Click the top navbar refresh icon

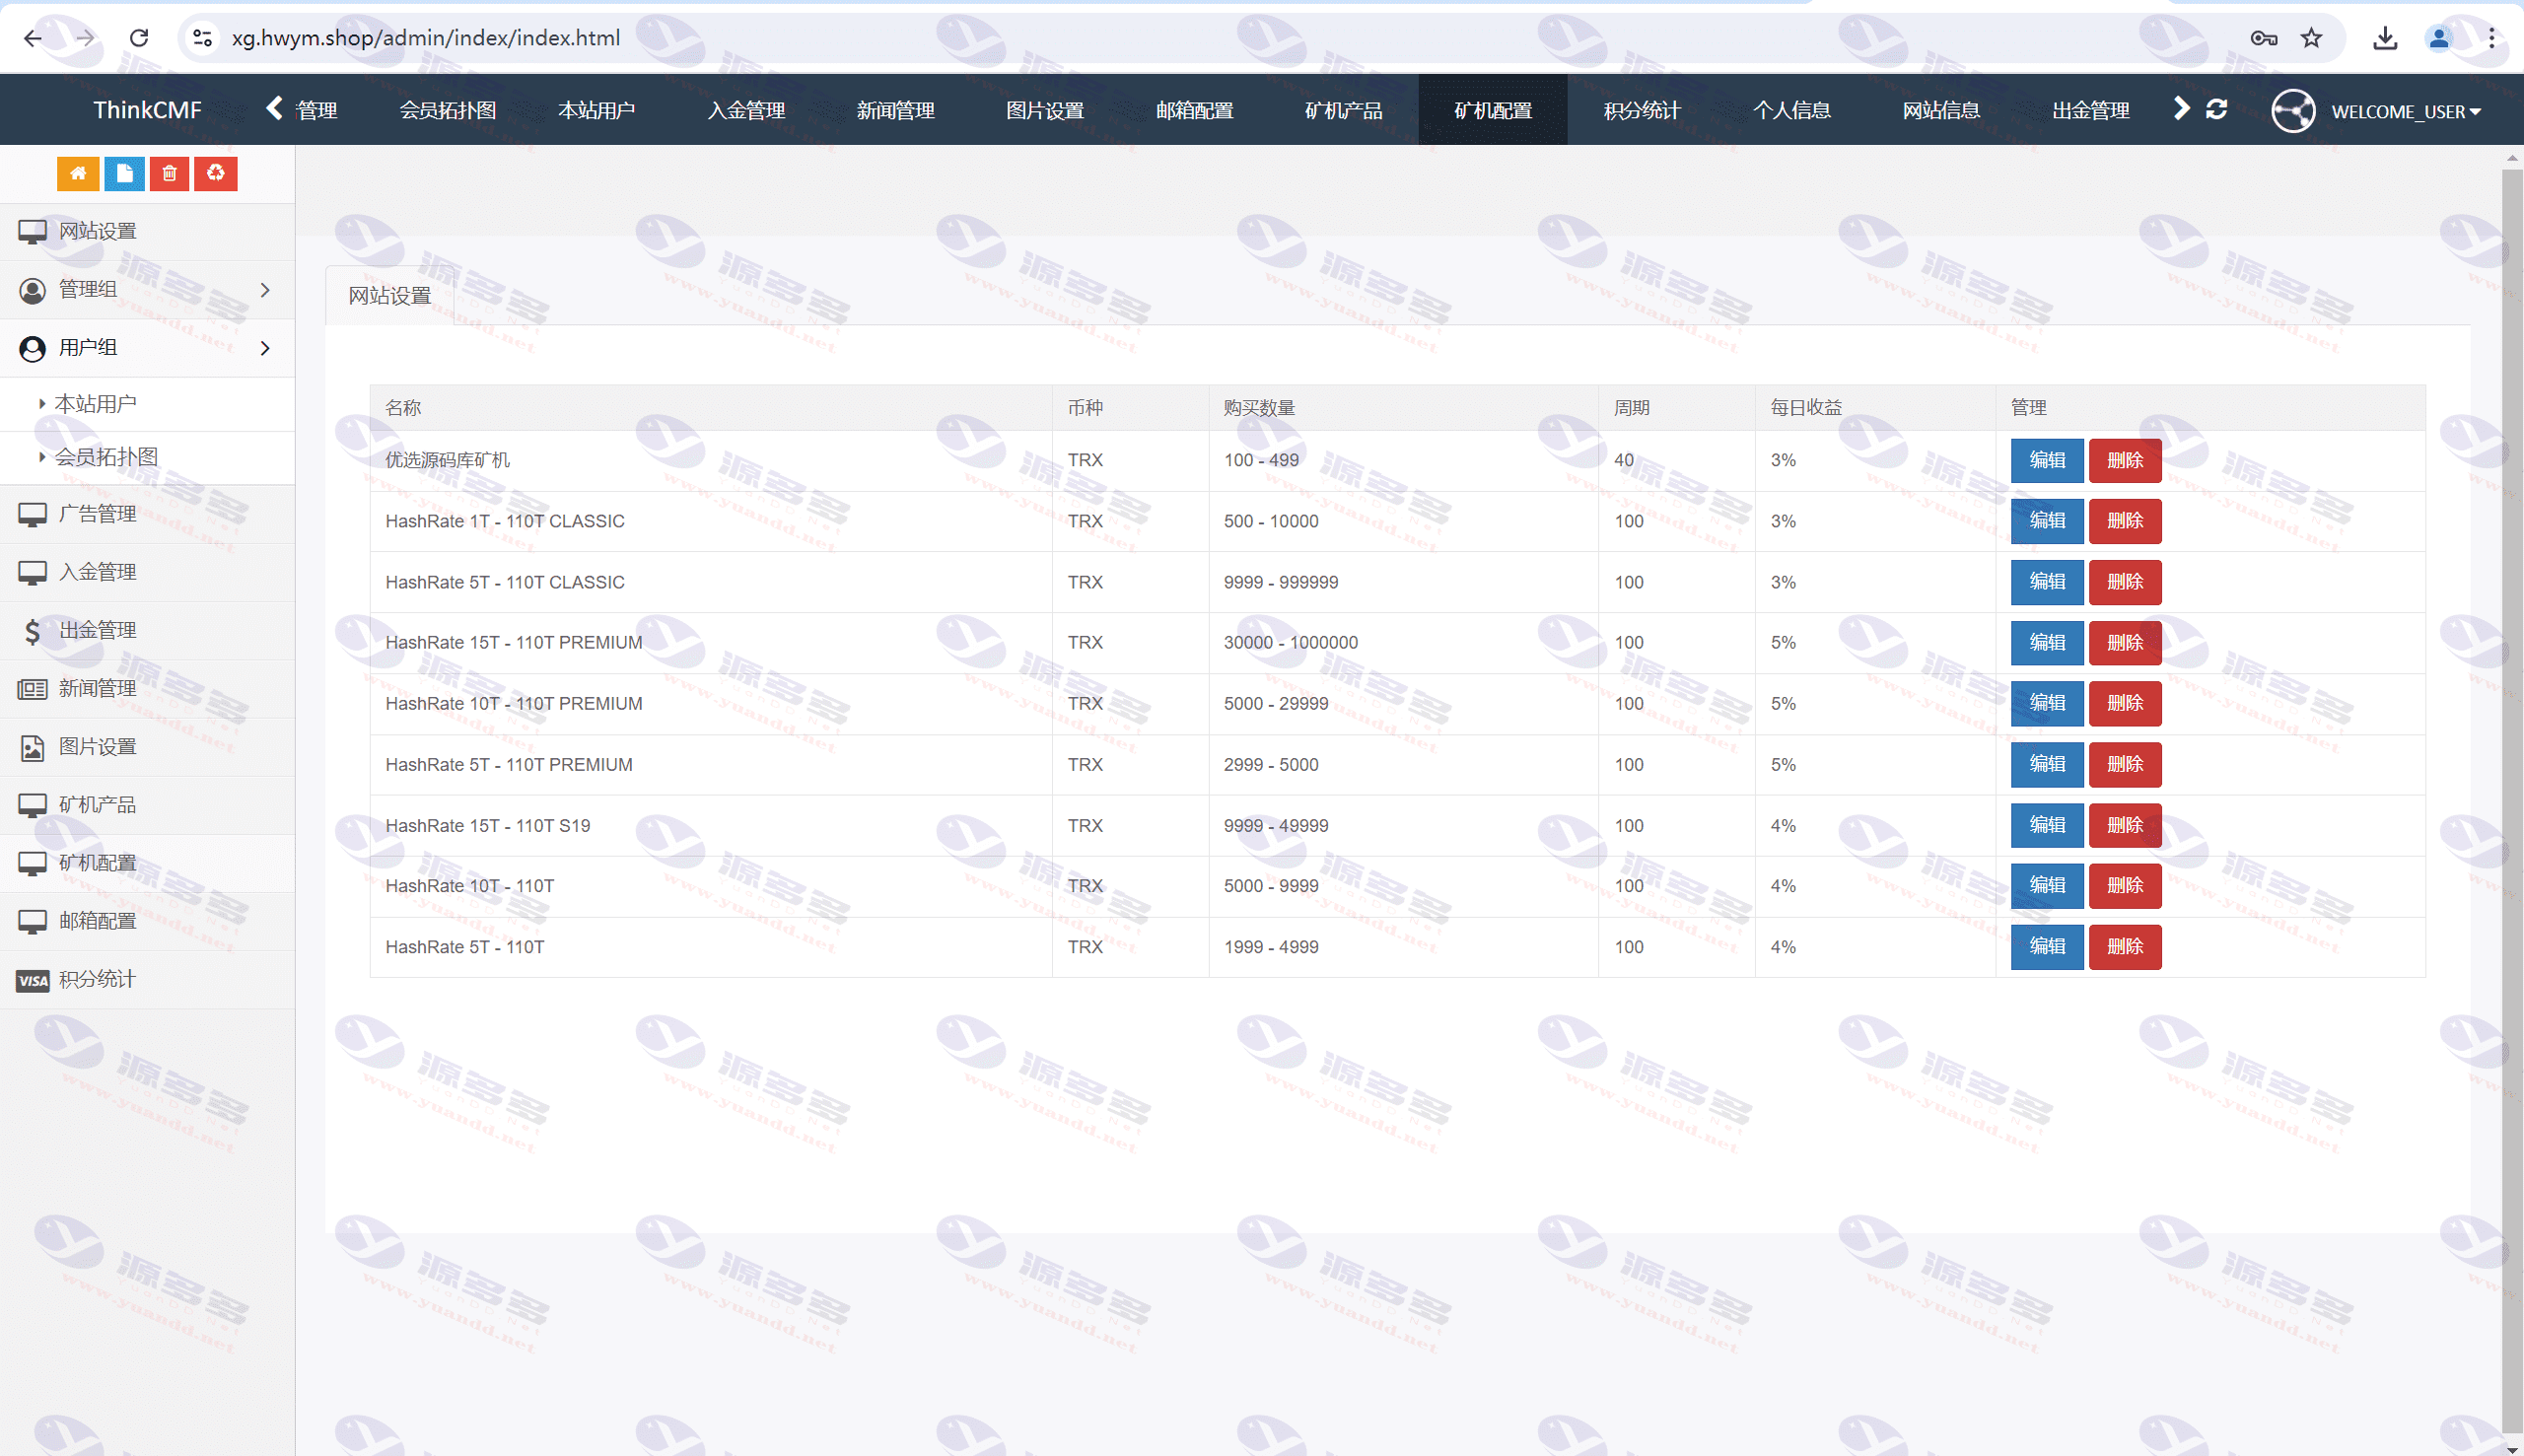pyautogui.click(x=2216, y=109)
